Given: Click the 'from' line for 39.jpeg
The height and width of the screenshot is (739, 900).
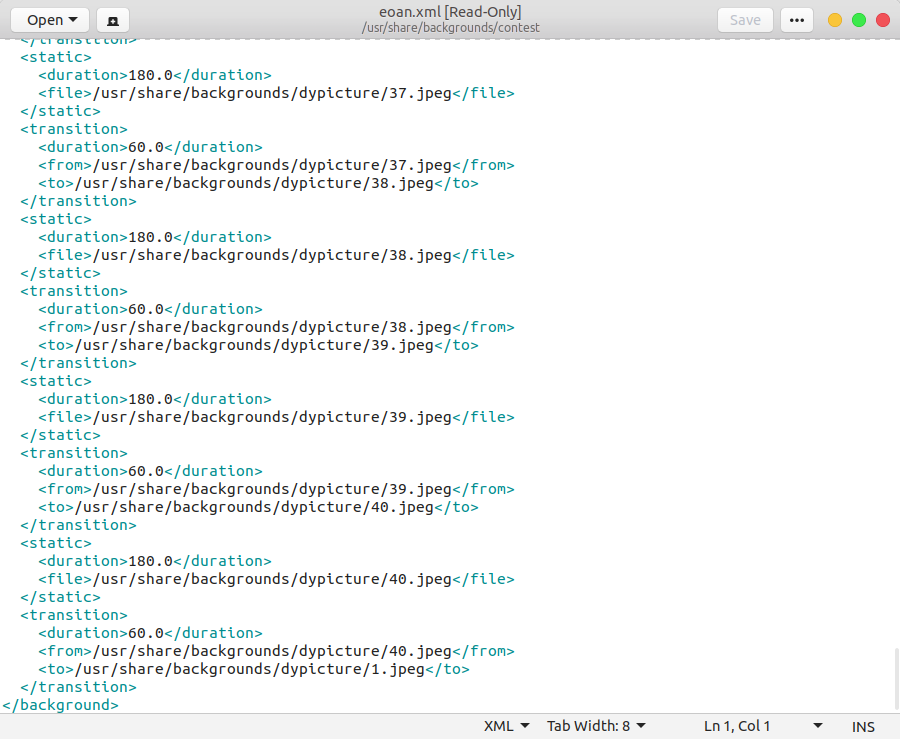Looking at the screenshot, I should (276, 489).
